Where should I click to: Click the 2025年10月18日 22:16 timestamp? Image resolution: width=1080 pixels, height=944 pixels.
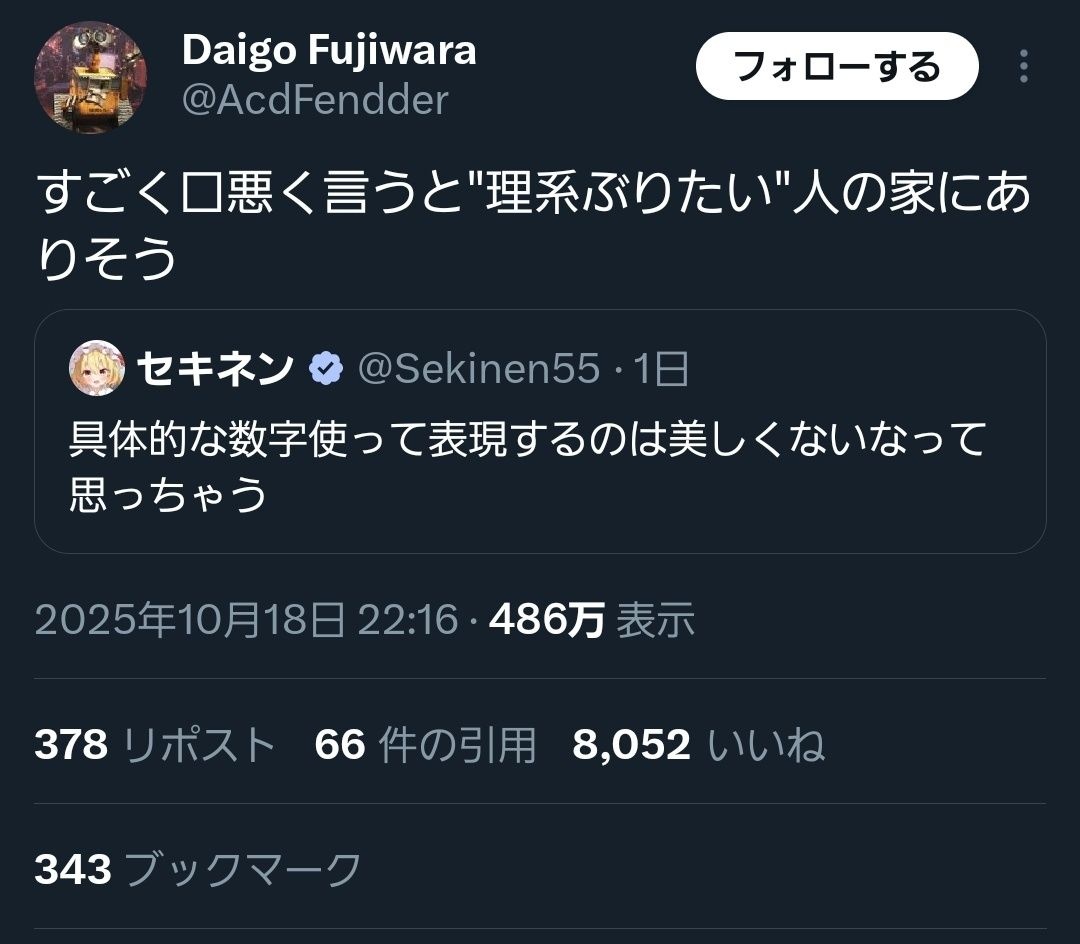pos(246,619)
